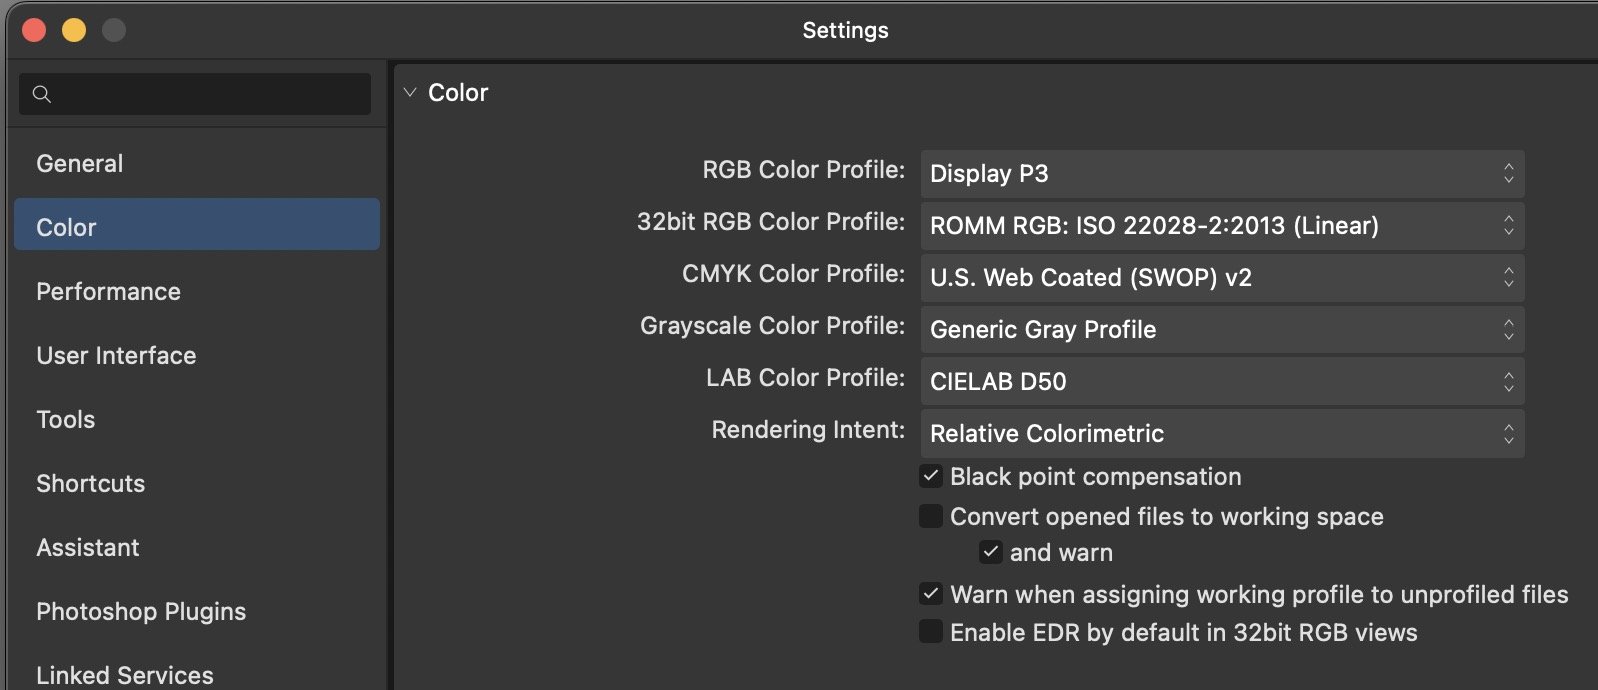1598x690 pixels.
Task: Toggle warning for unprofiled files
Action: [931, 595]
